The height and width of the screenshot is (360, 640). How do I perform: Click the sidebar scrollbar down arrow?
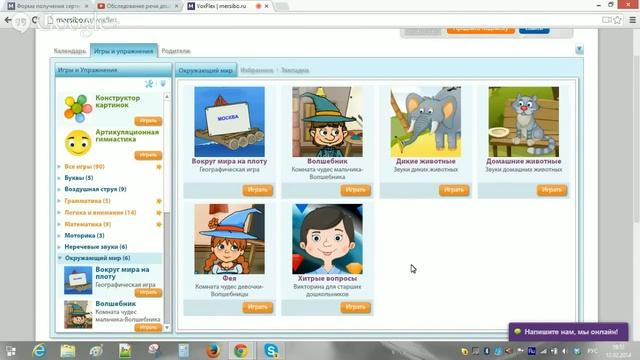pos(167,327)
